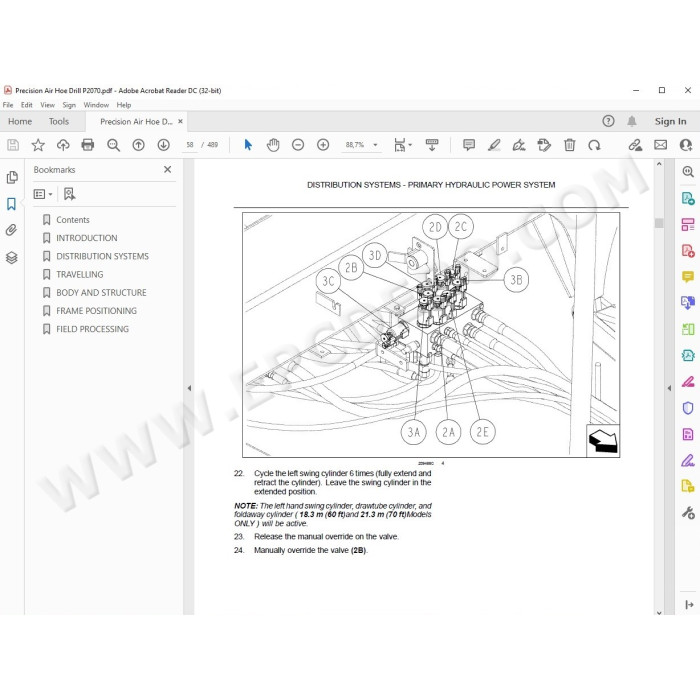Select the Highlight text pen

tap(494, 145)
